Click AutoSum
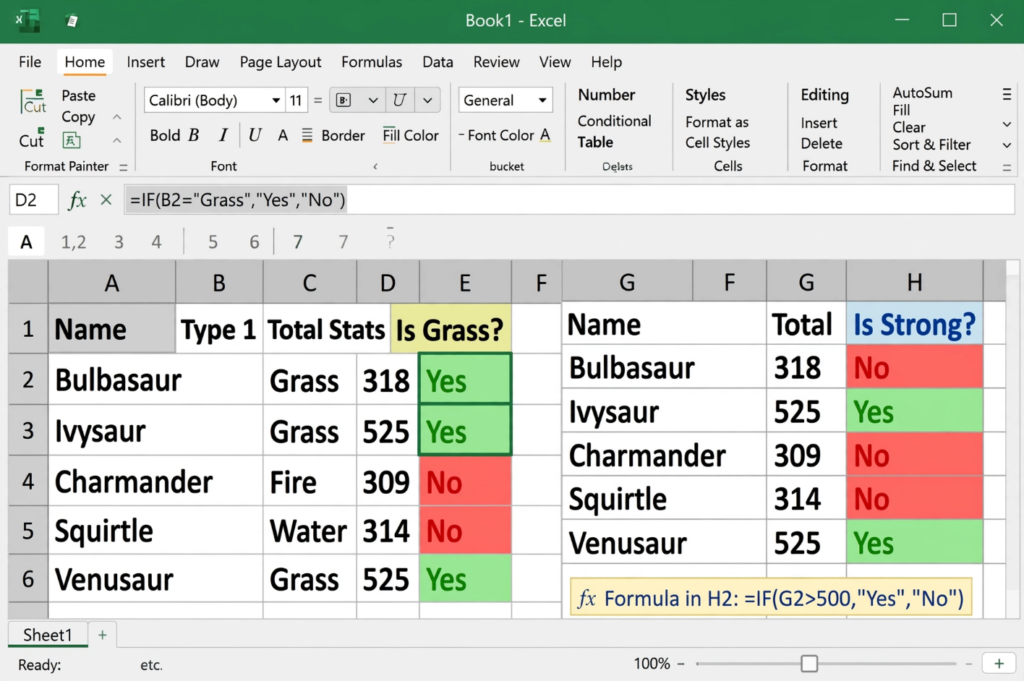This screenshot has width=1024, height=681. [922, 93]
